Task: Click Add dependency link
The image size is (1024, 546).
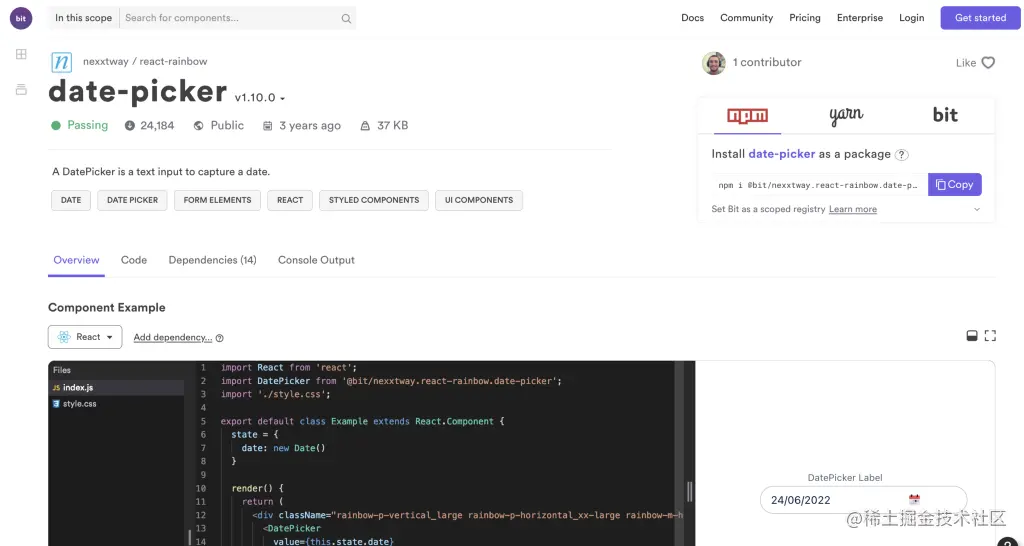Action: [172, 338]
